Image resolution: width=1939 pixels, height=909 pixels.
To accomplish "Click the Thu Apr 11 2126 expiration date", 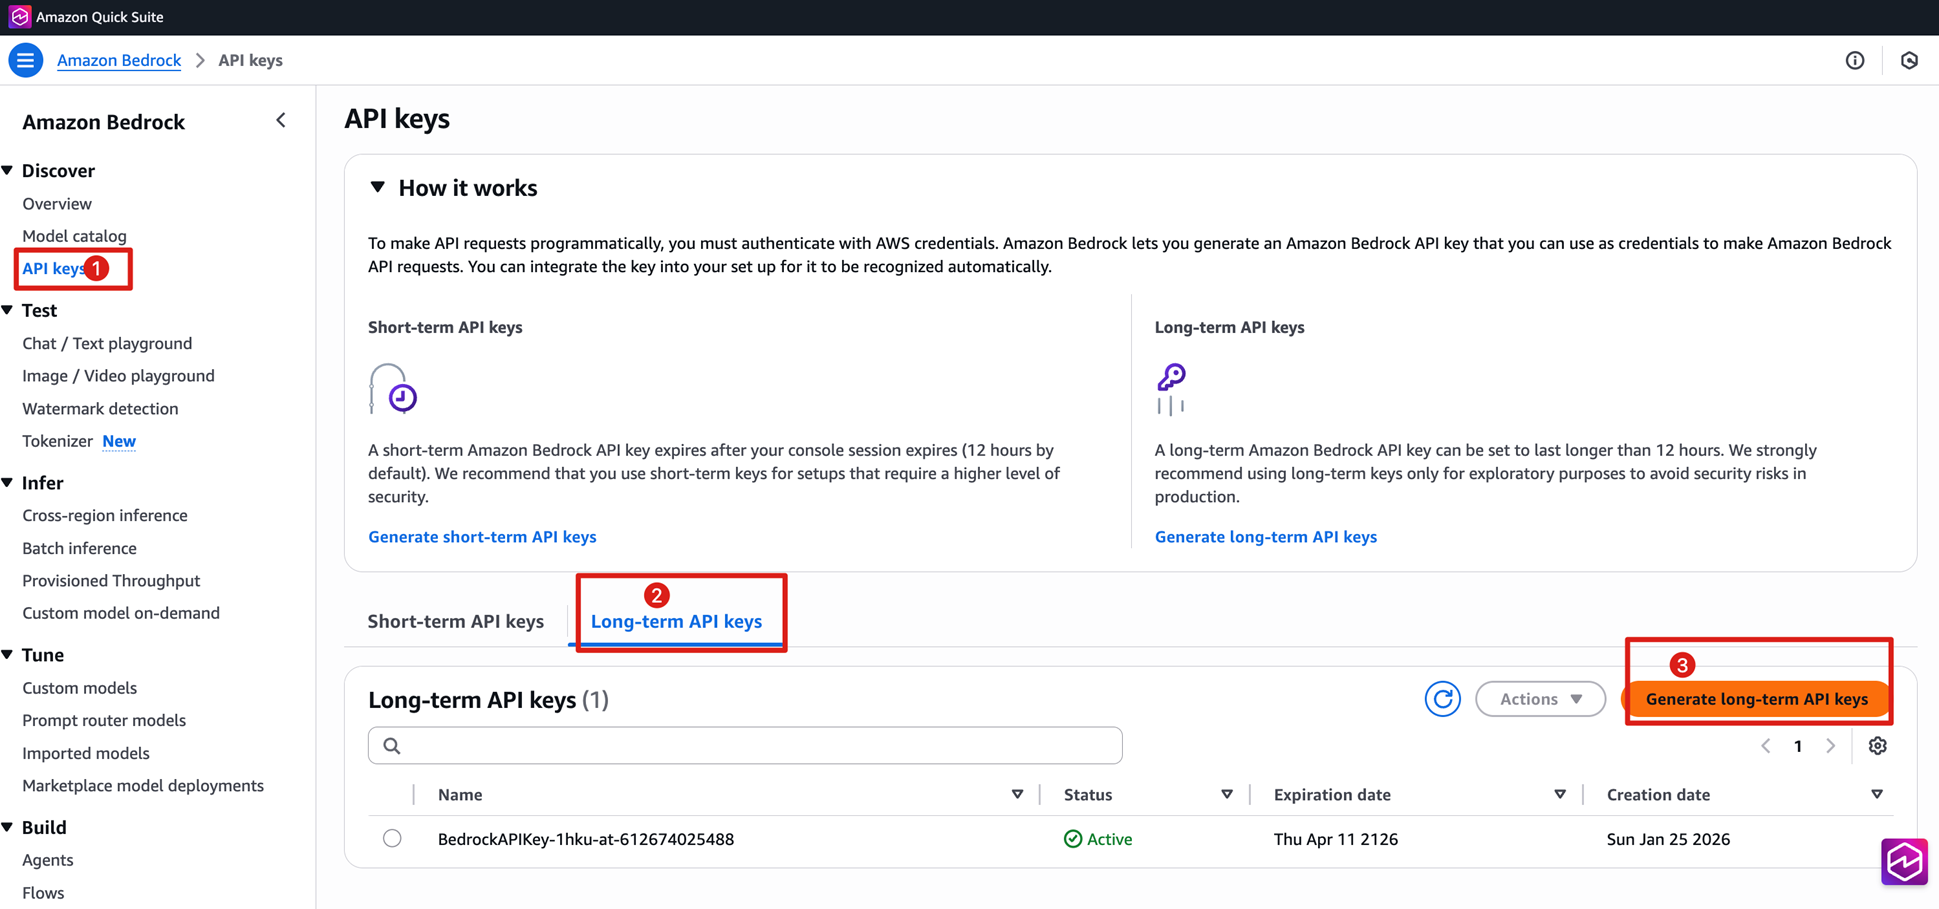I will [x=1336, y=839].
